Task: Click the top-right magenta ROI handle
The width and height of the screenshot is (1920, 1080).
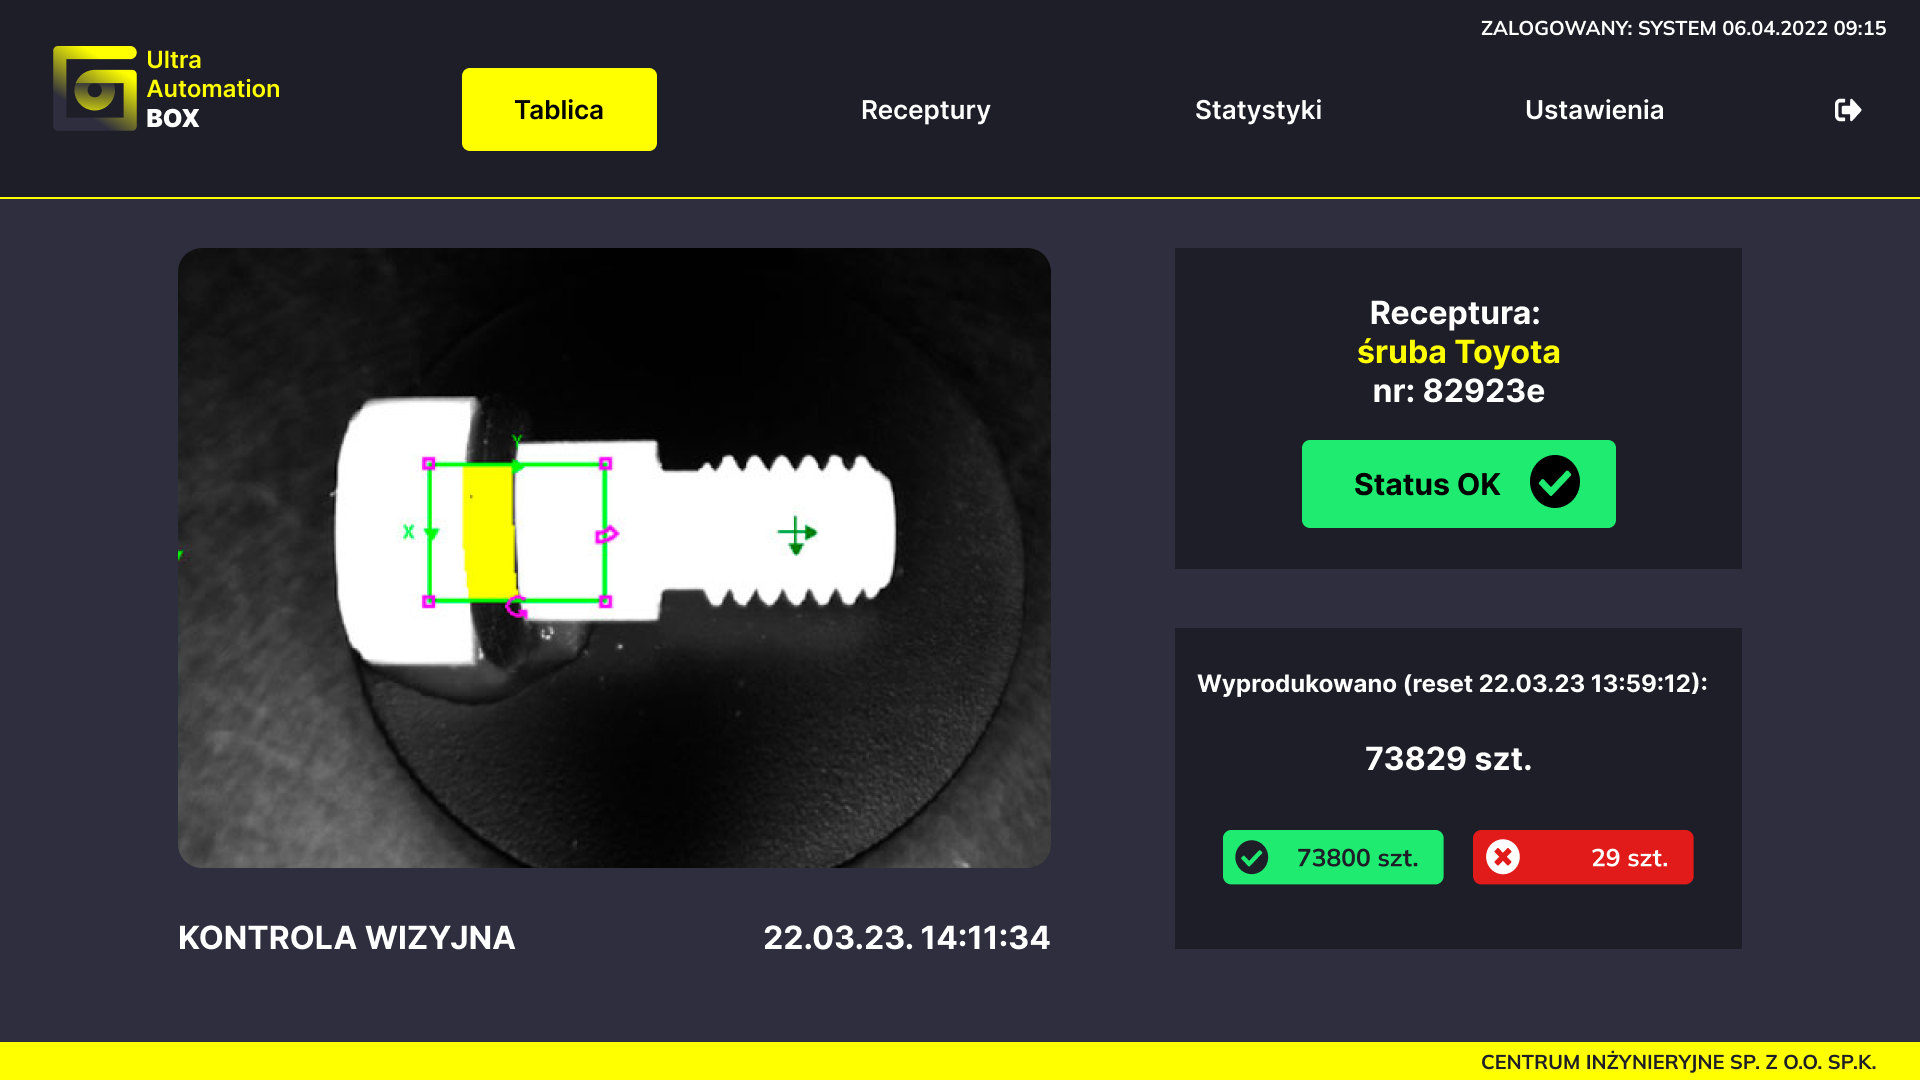Action: 605,463
